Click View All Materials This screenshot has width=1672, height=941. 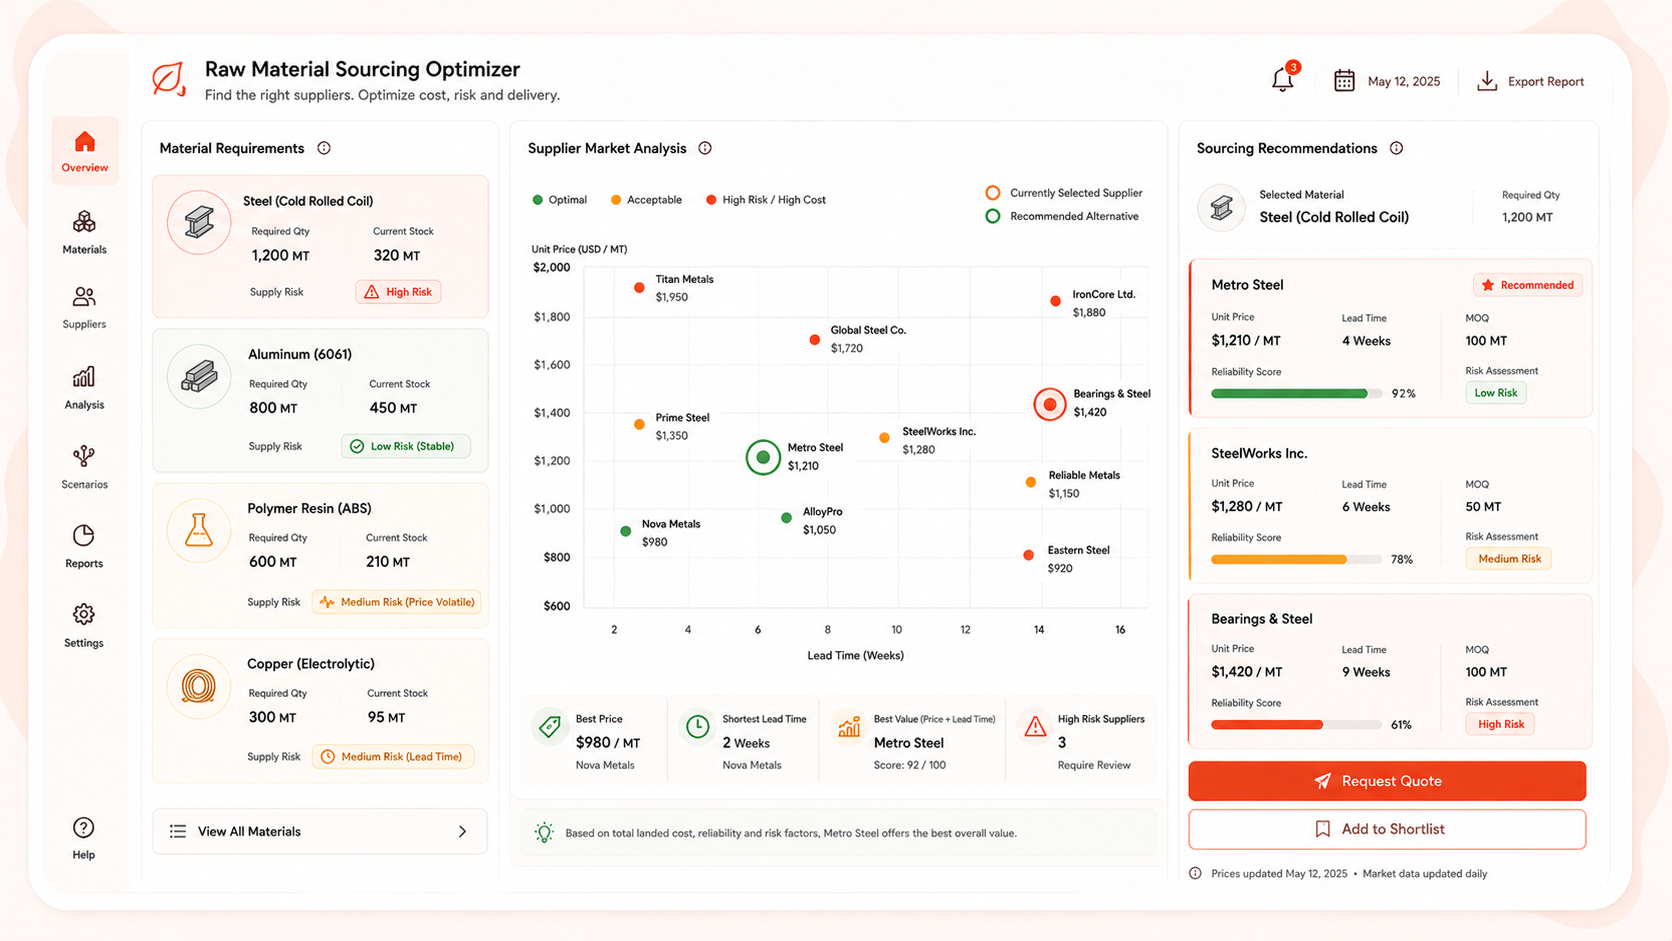point(319,831)
